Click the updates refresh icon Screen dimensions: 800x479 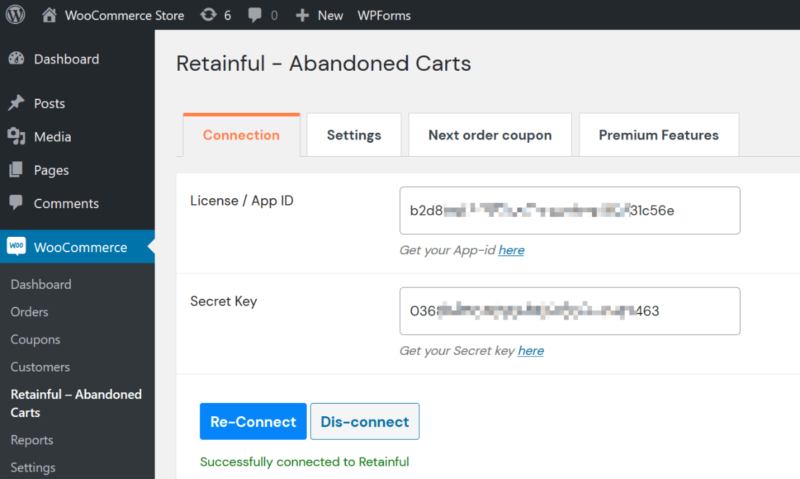coord(208,15)
